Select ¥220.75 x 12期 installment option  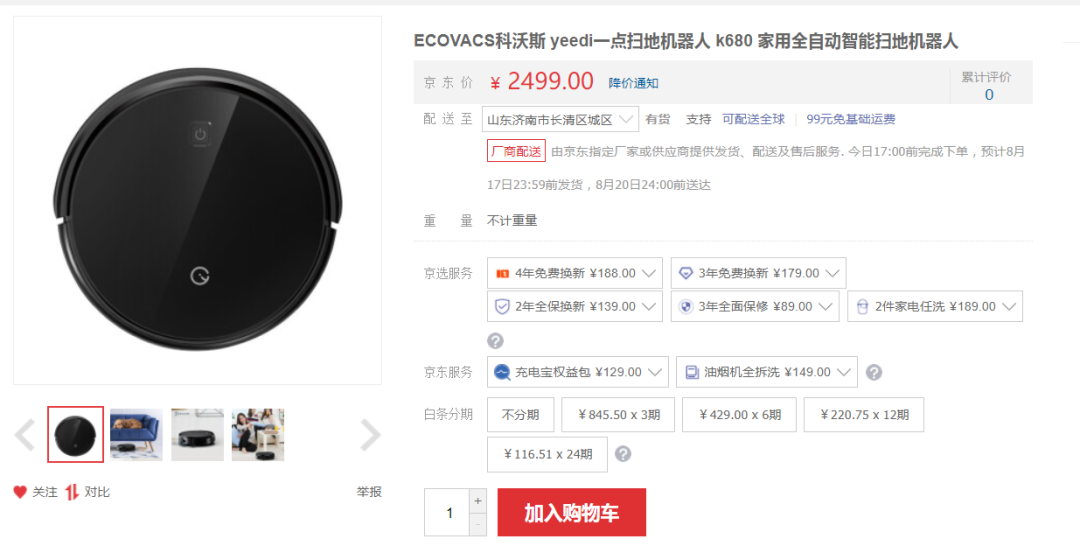(864, 415)
